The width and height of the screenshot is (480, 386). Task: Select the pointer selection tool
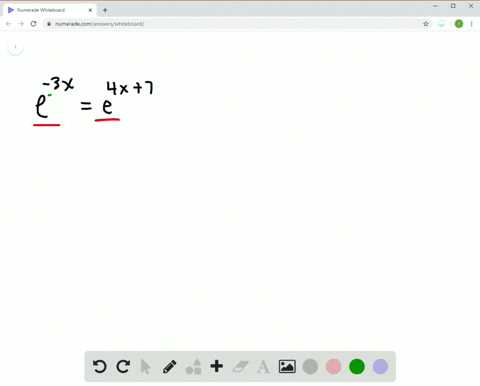tap(145, 367)
